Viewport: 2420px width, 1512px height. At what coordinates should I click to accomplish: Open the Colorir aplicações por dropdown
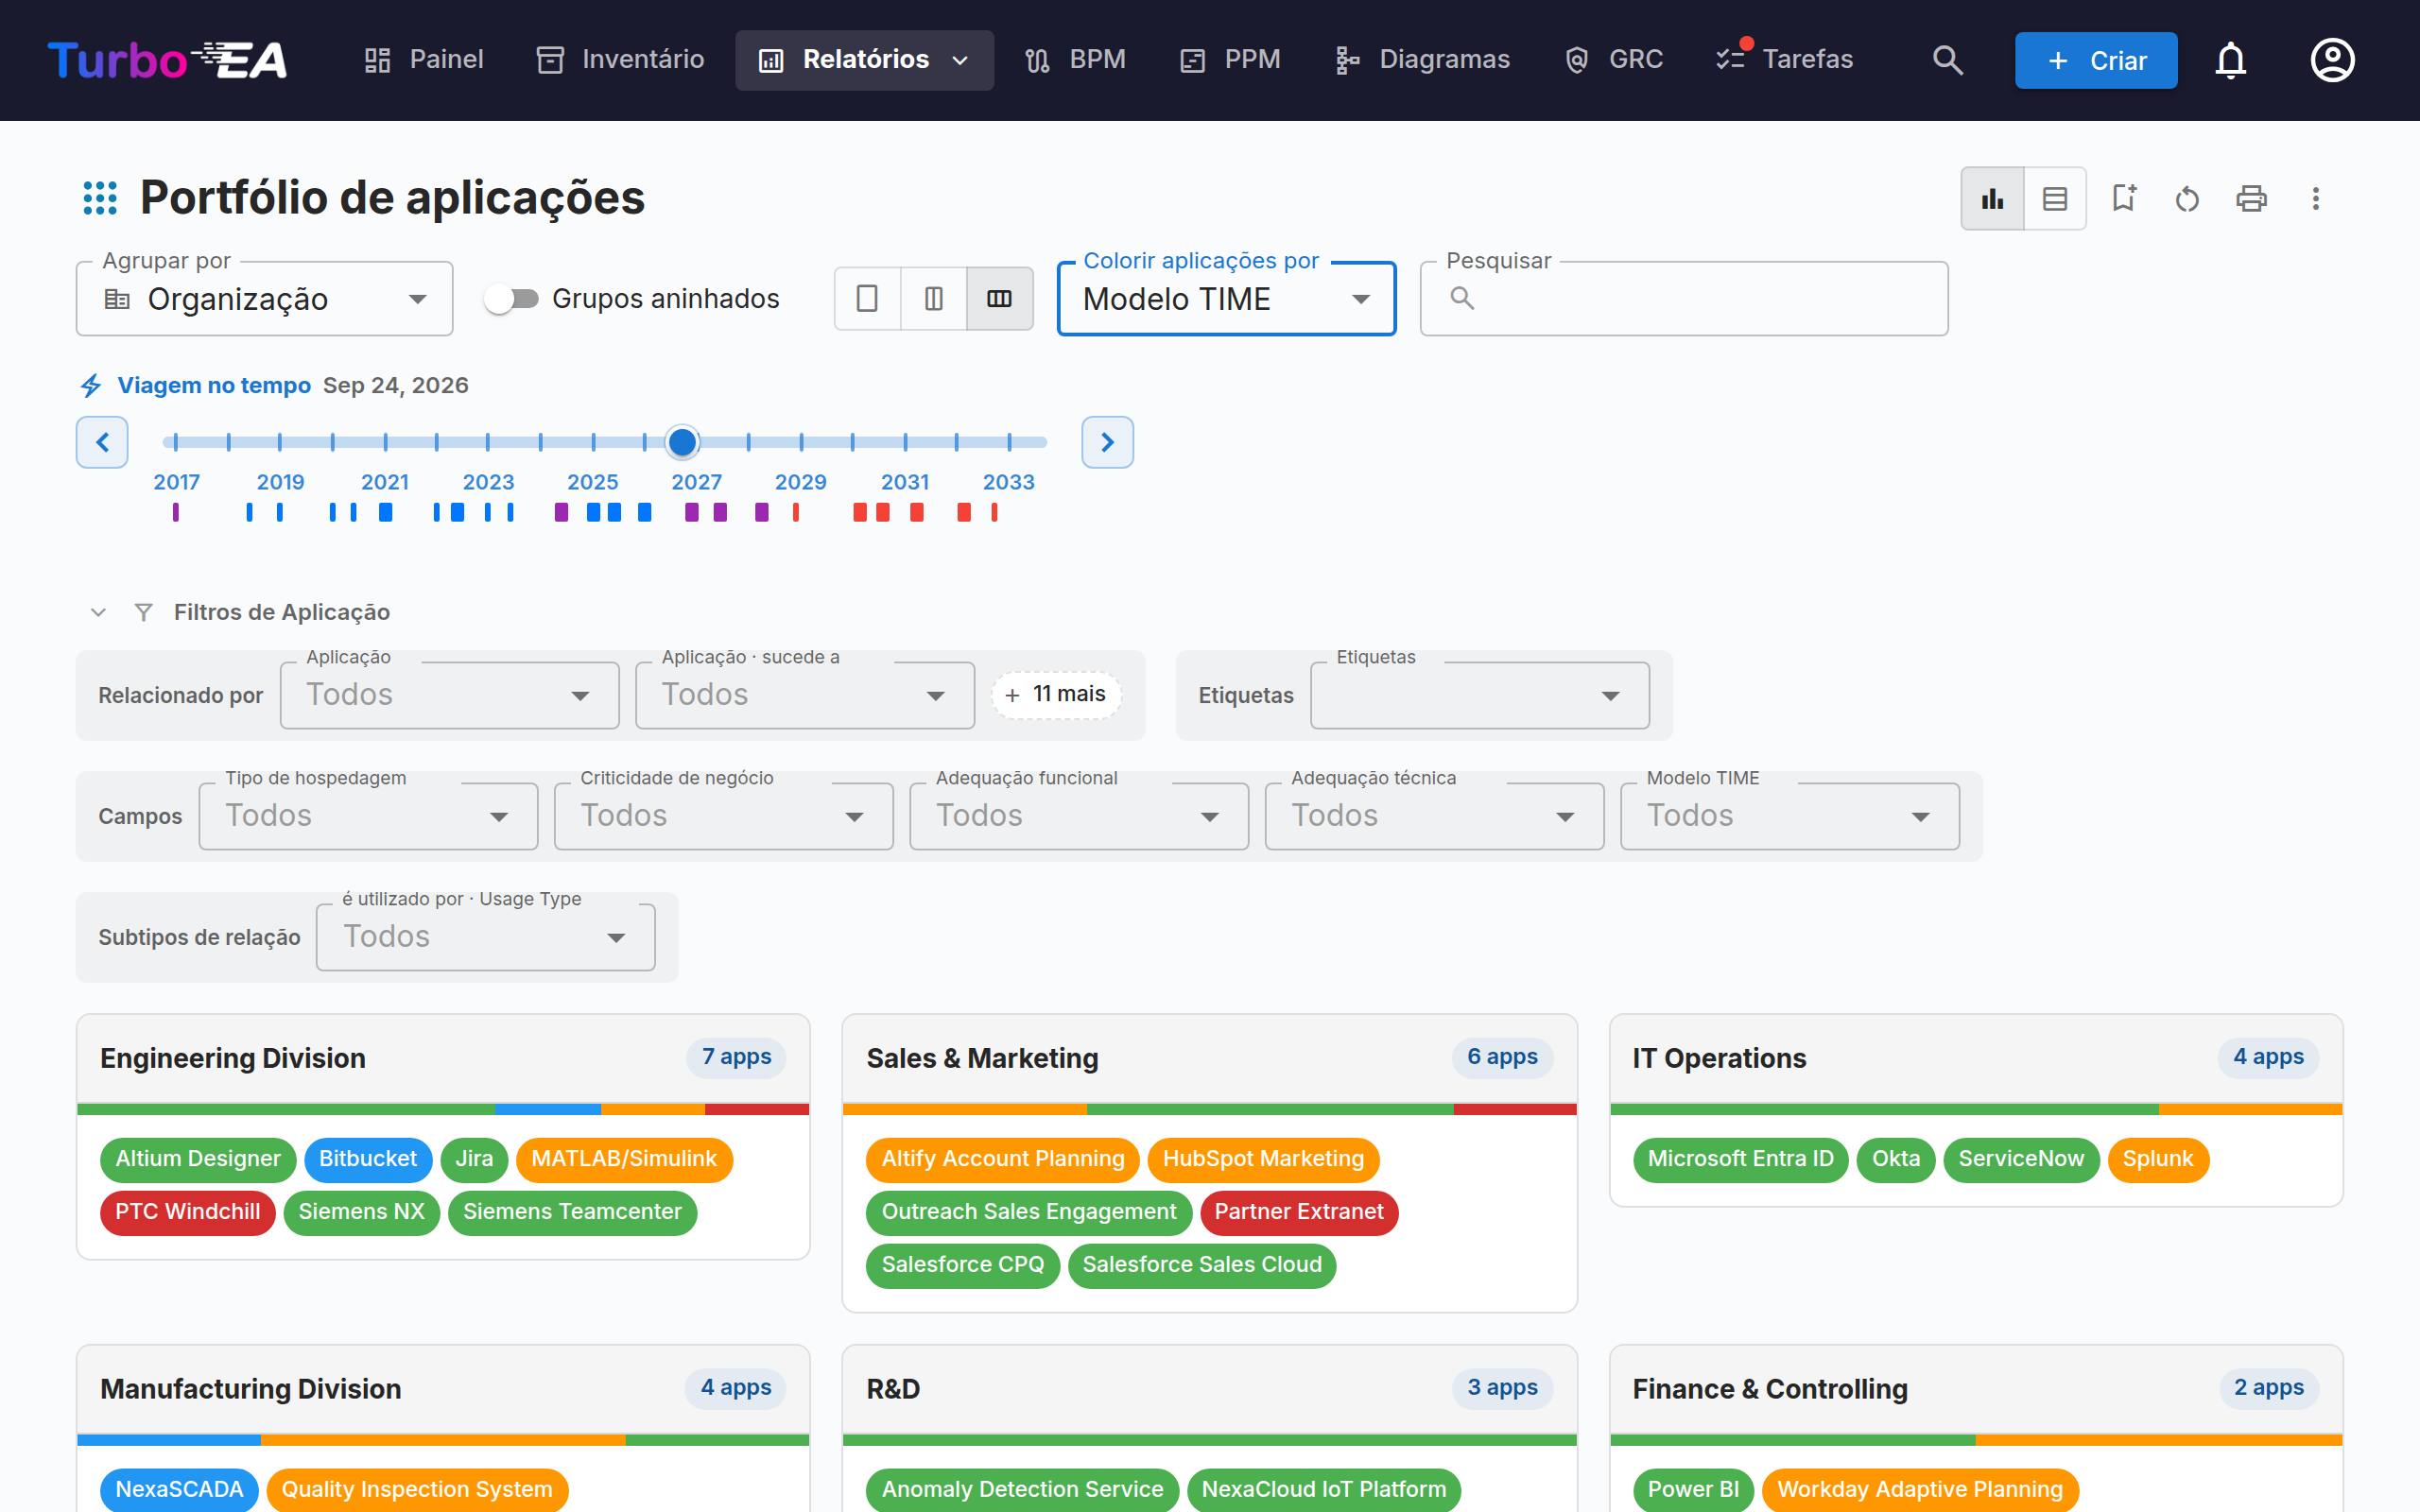point(1226,299)
